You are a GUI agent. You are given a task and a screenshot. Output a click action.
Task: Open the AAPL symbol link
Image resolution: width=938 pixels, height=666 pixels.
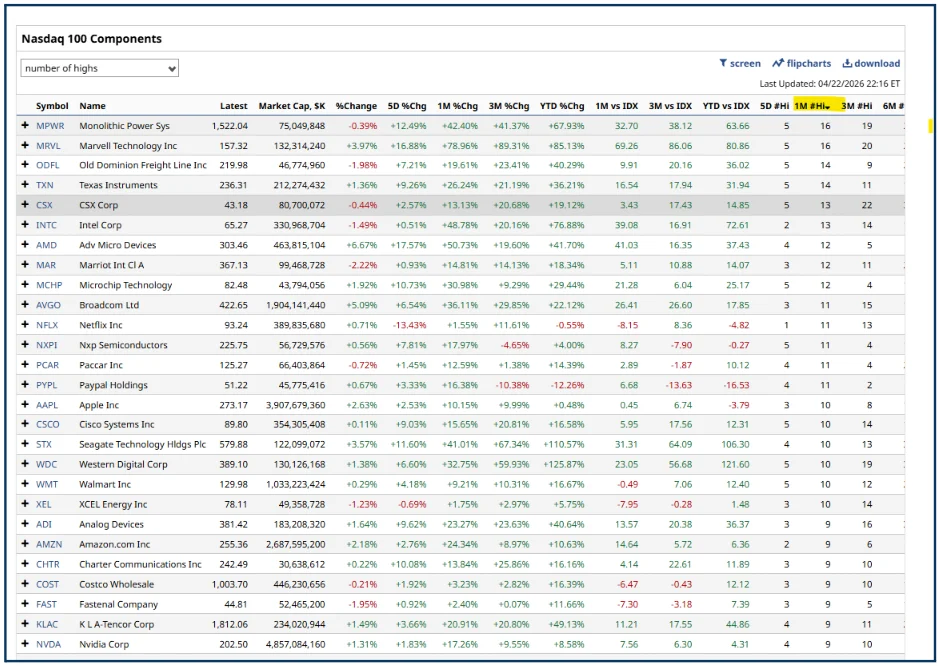tap(47, 405)
